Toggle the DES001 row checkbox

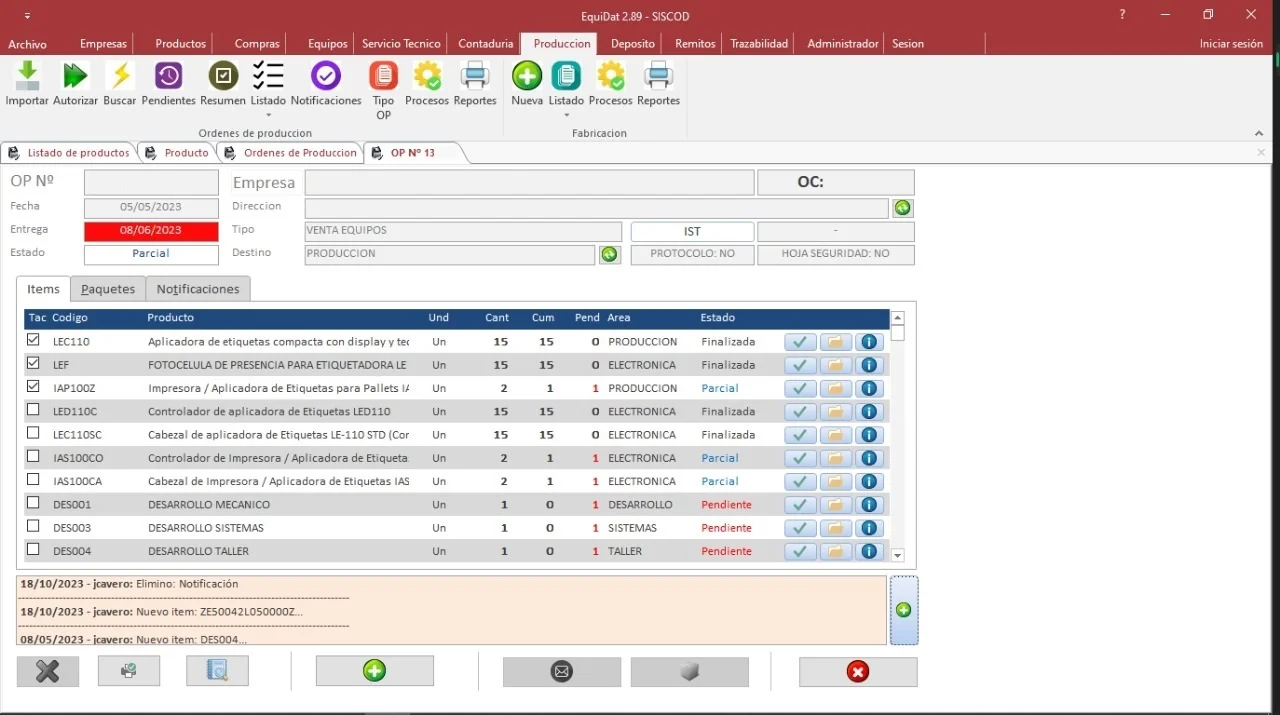pyautogui.click(x=33, y=503)
